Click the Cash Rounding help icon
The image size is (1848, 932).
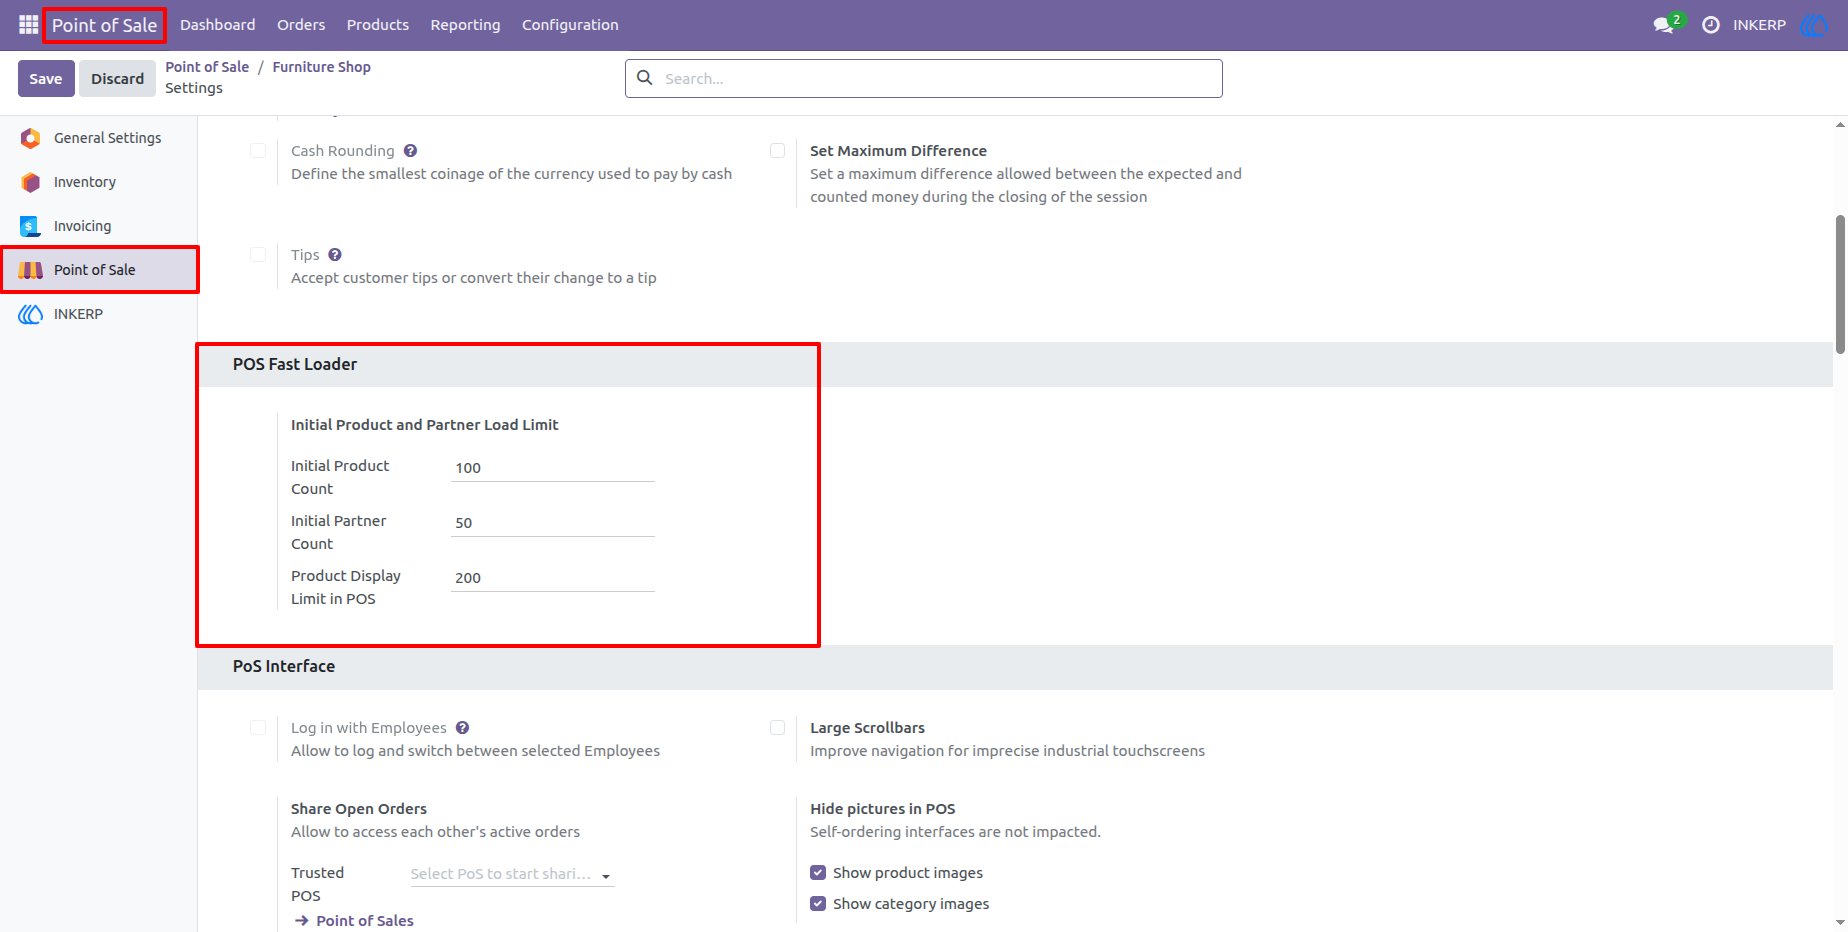tap(410, 151)
